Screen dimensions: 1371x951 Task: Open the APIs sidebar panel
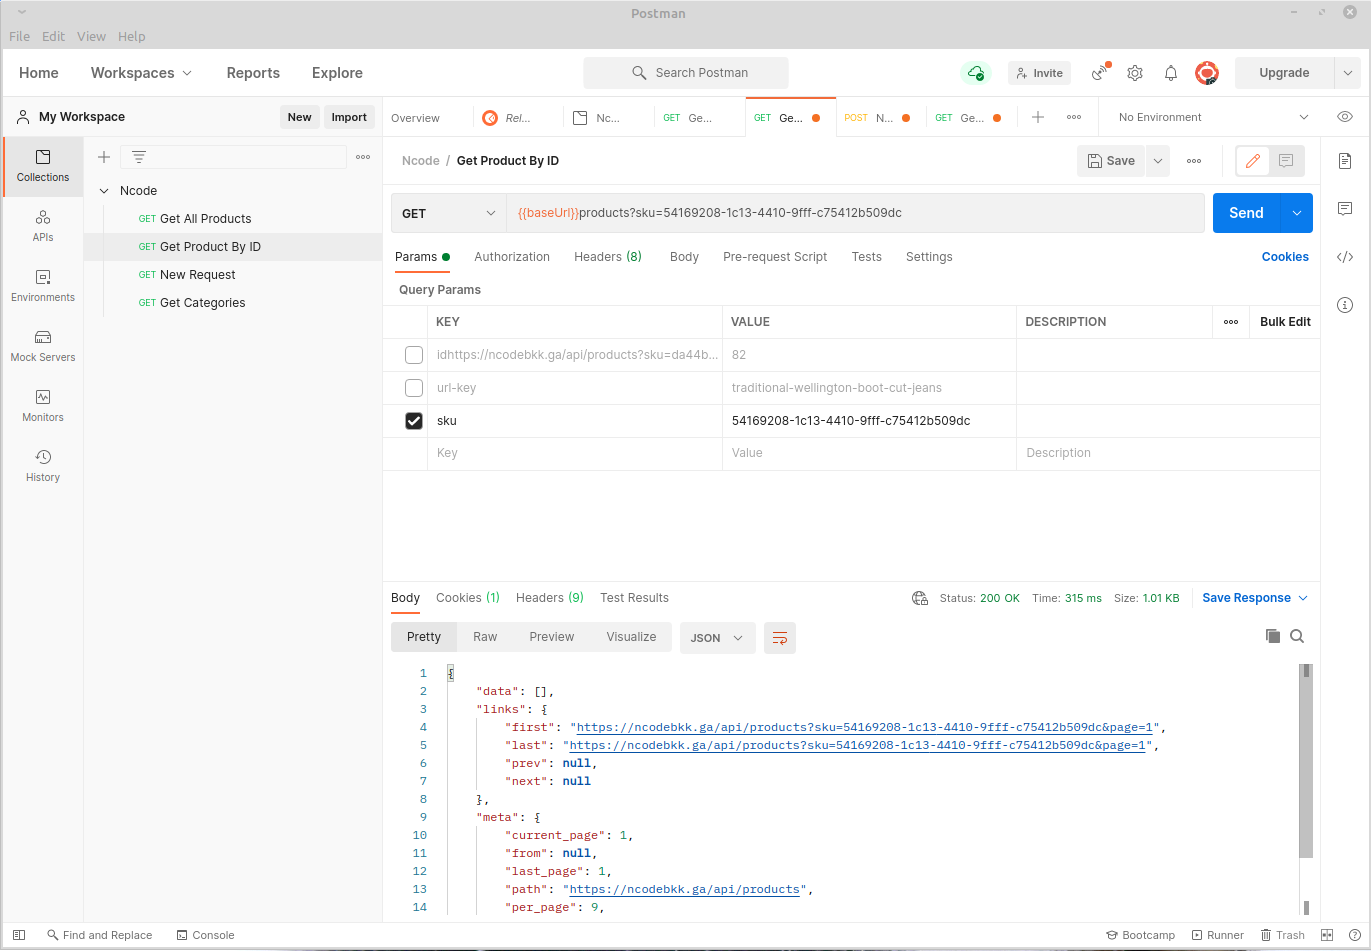pyautogui.click(x=43, y=226)
